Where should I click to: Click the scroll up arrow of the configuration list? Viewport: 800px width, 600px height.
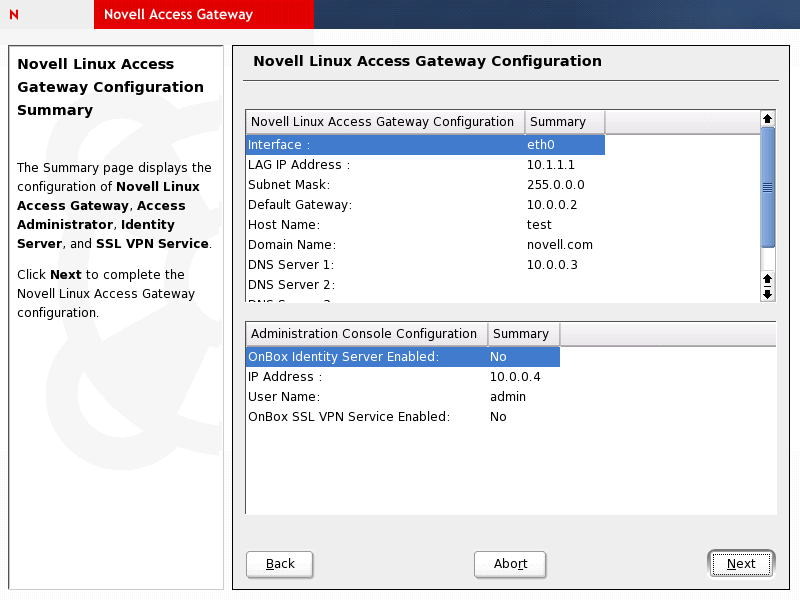coord(767,119)
